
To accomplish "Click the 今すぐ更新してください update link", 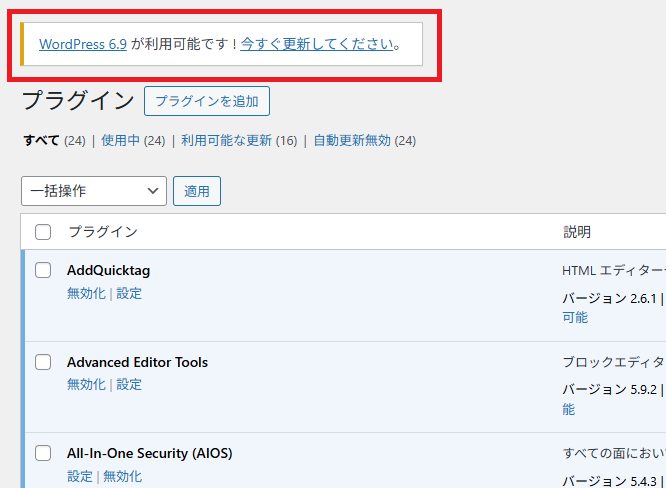I will [x=317, y=44].
